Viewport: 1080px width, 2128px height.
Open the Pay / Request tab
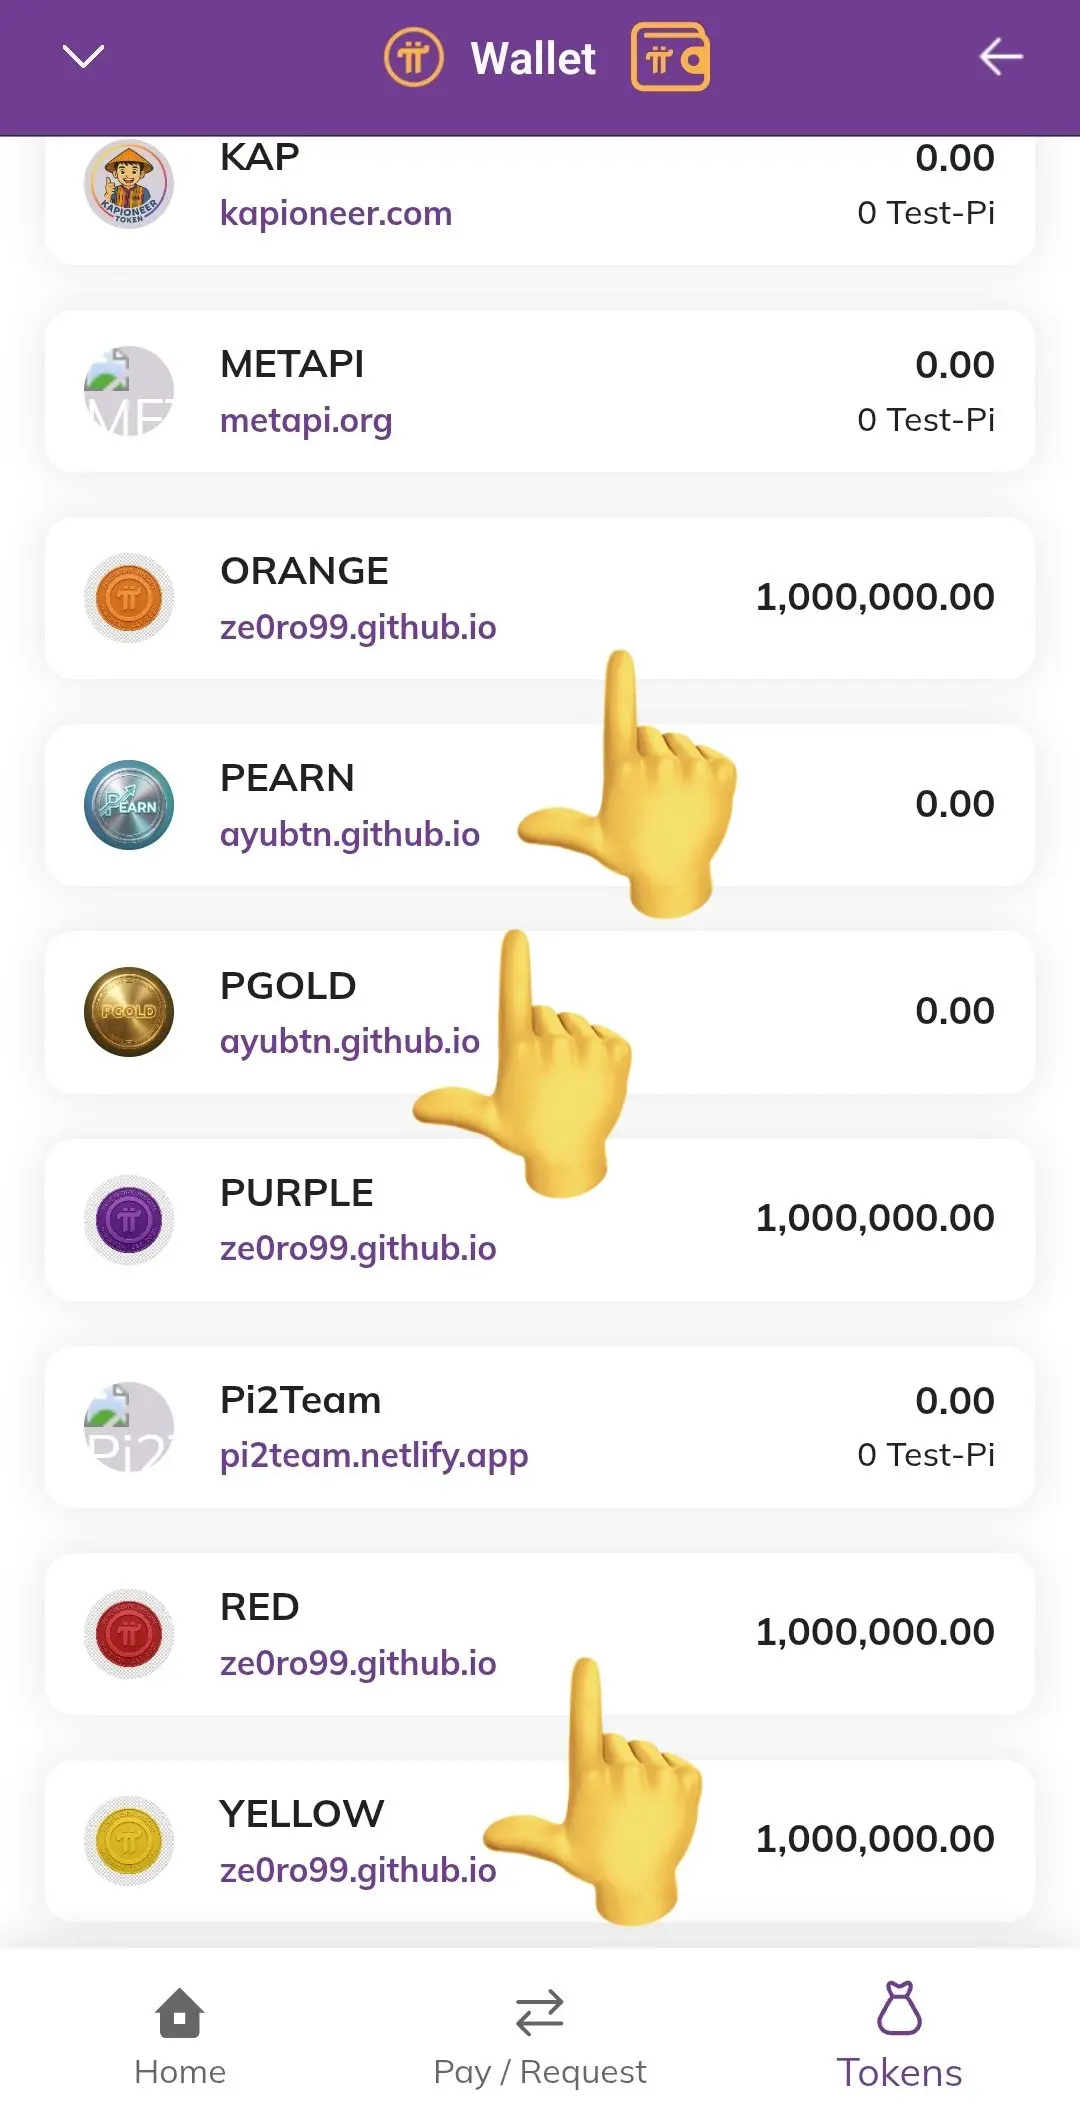(x=540, y=2036)
